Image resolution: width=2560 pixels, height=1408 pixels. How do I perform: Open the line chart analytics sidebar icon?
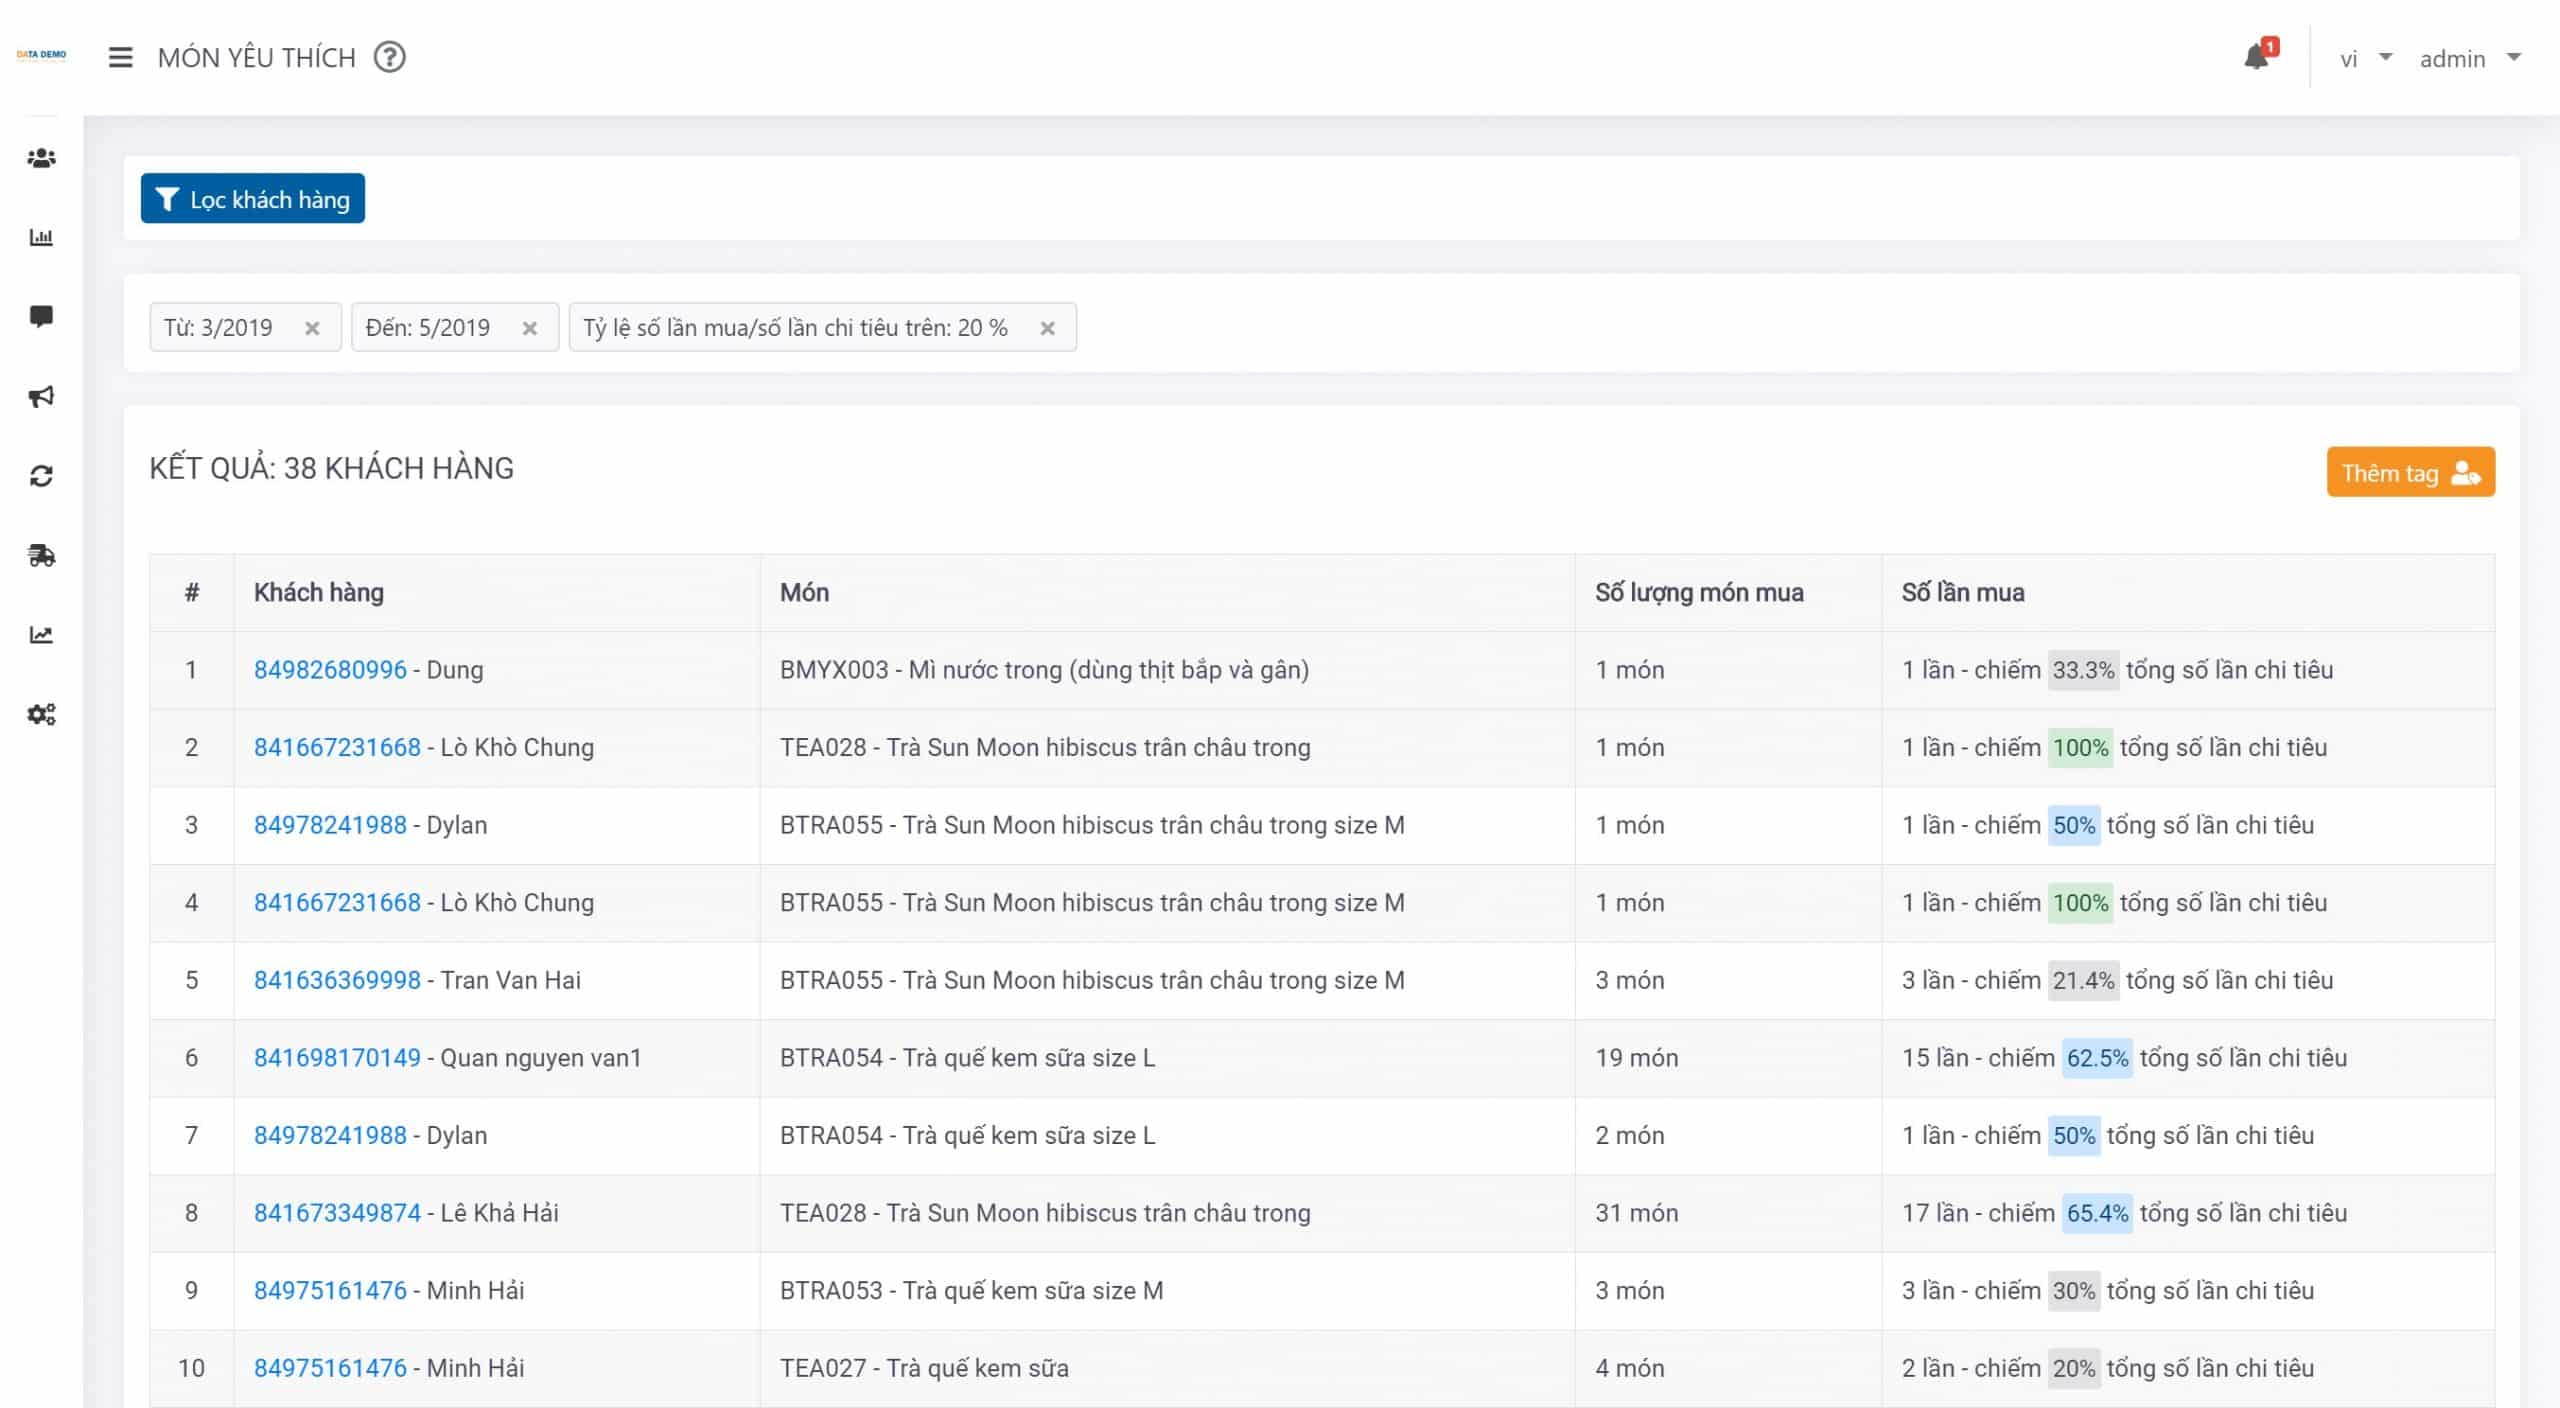click(x=41, y=635)
